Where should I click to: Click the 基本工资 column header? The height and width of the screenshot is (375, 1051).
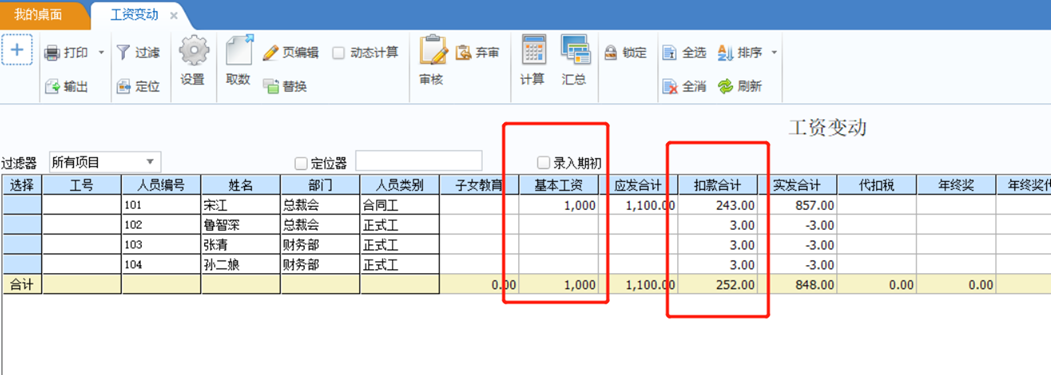(x=558, y=185)
